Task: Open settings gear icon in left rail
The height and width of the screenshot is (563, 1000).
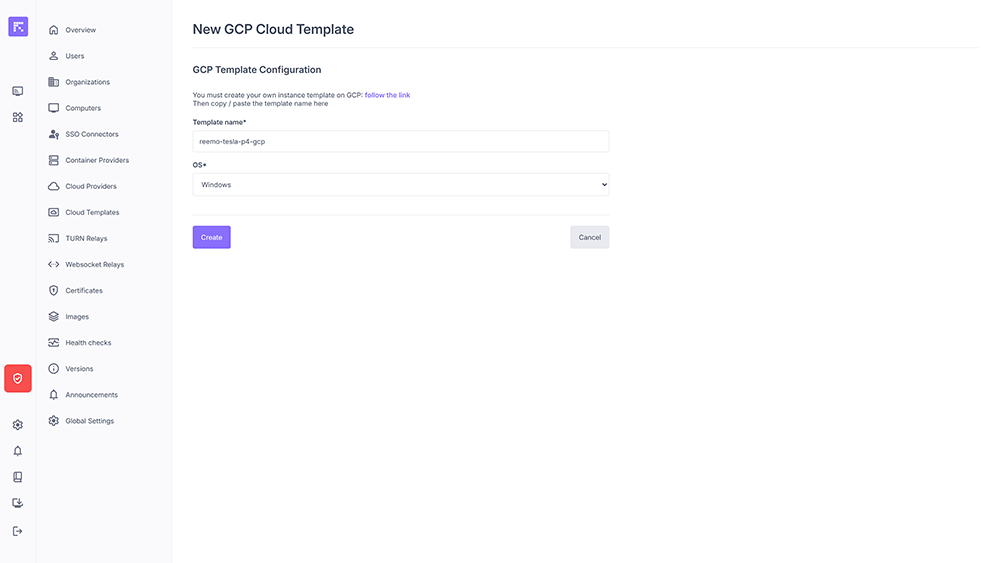Action: [18, 425]
